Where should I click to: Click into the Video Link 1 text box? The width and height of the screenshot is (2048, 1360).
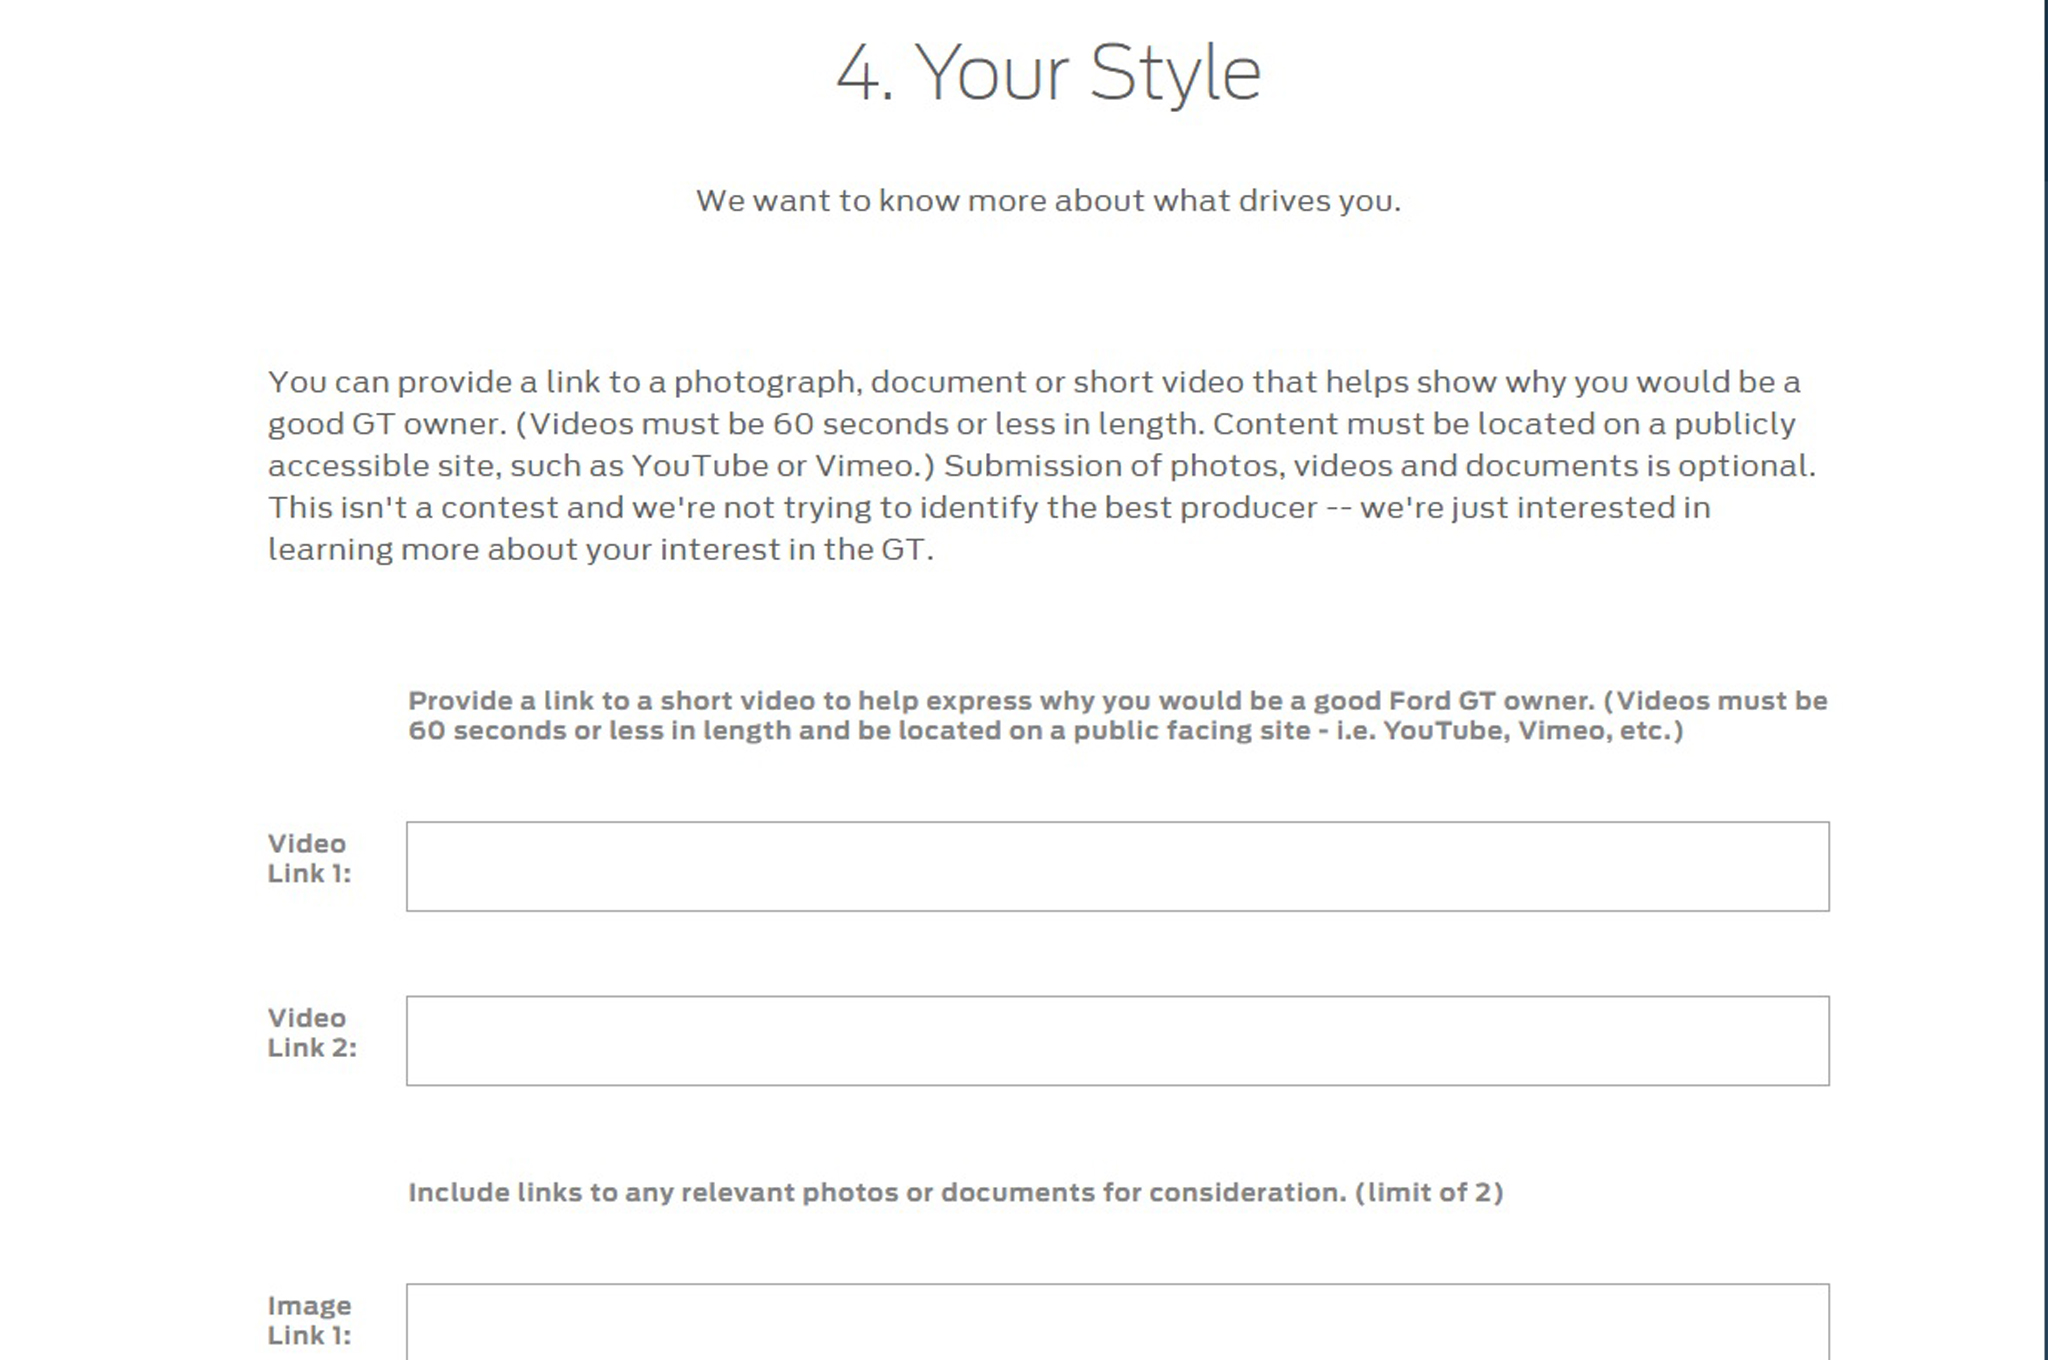1117,866
